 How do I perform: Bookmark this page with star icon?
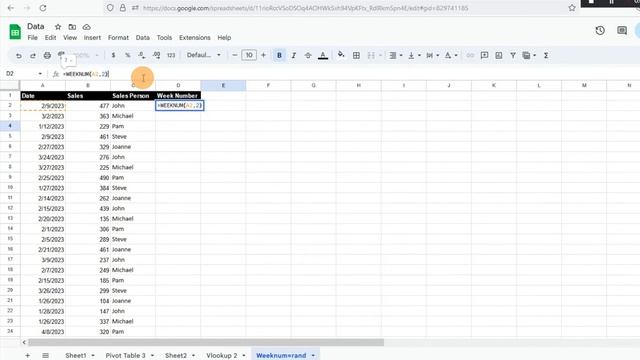[x=572, y=8]
